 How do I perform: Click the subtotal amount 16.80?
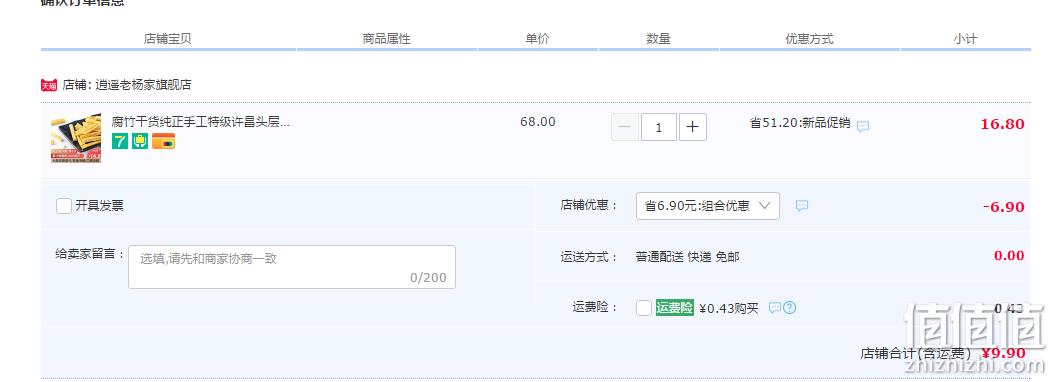click(1002, 124)
